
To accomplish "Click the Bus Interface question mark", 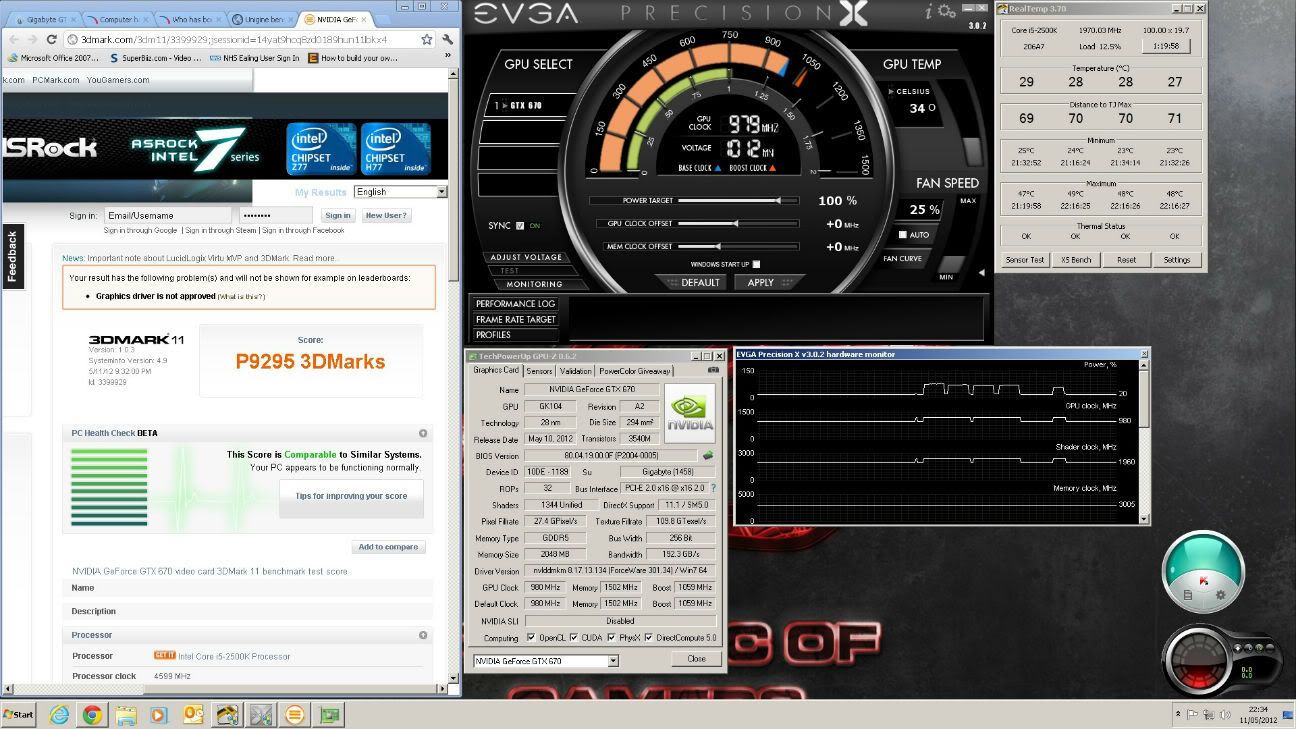I will pyautogui.click(x=713, y=488).
